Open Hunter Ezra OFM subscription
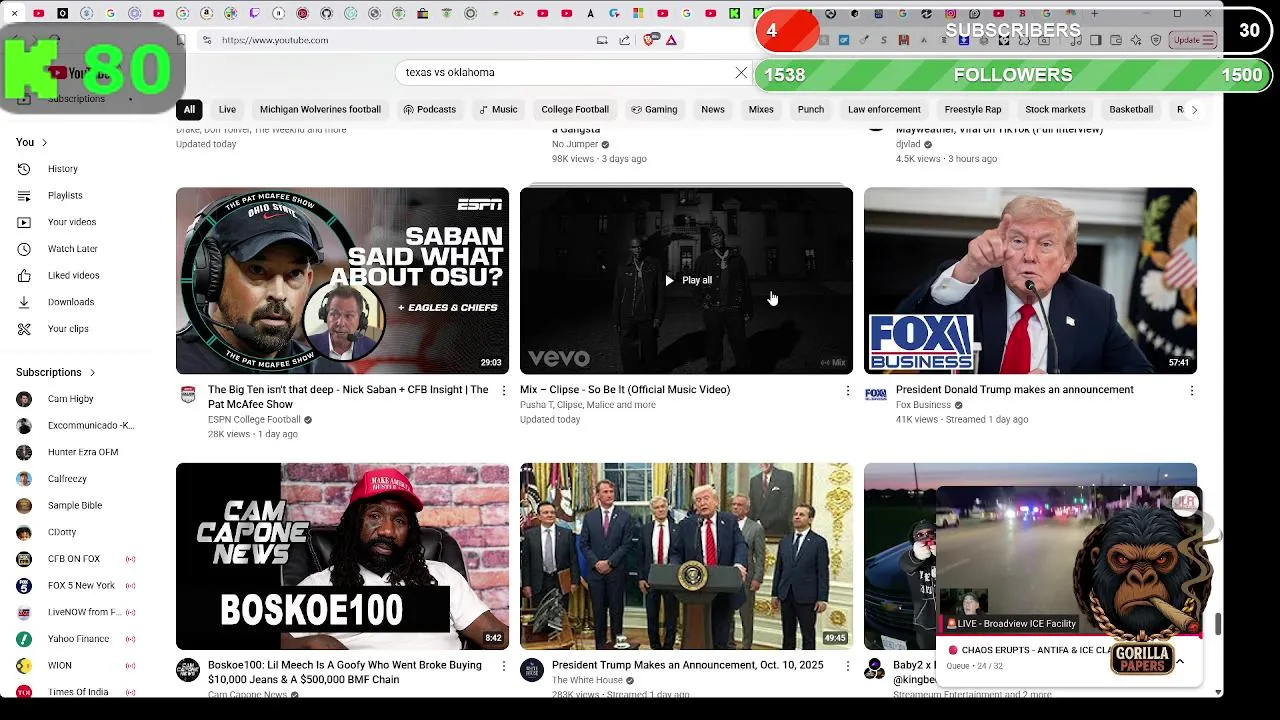 [83, 452]
